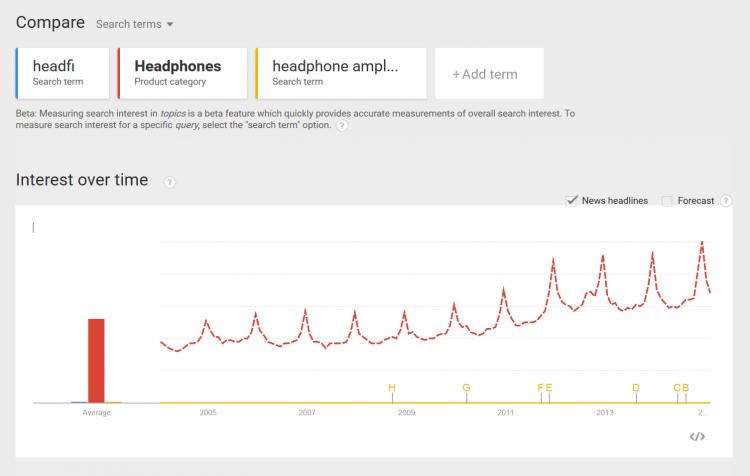
Task: Uncheck the News headlines checkbox
Action: pos(571,200)
